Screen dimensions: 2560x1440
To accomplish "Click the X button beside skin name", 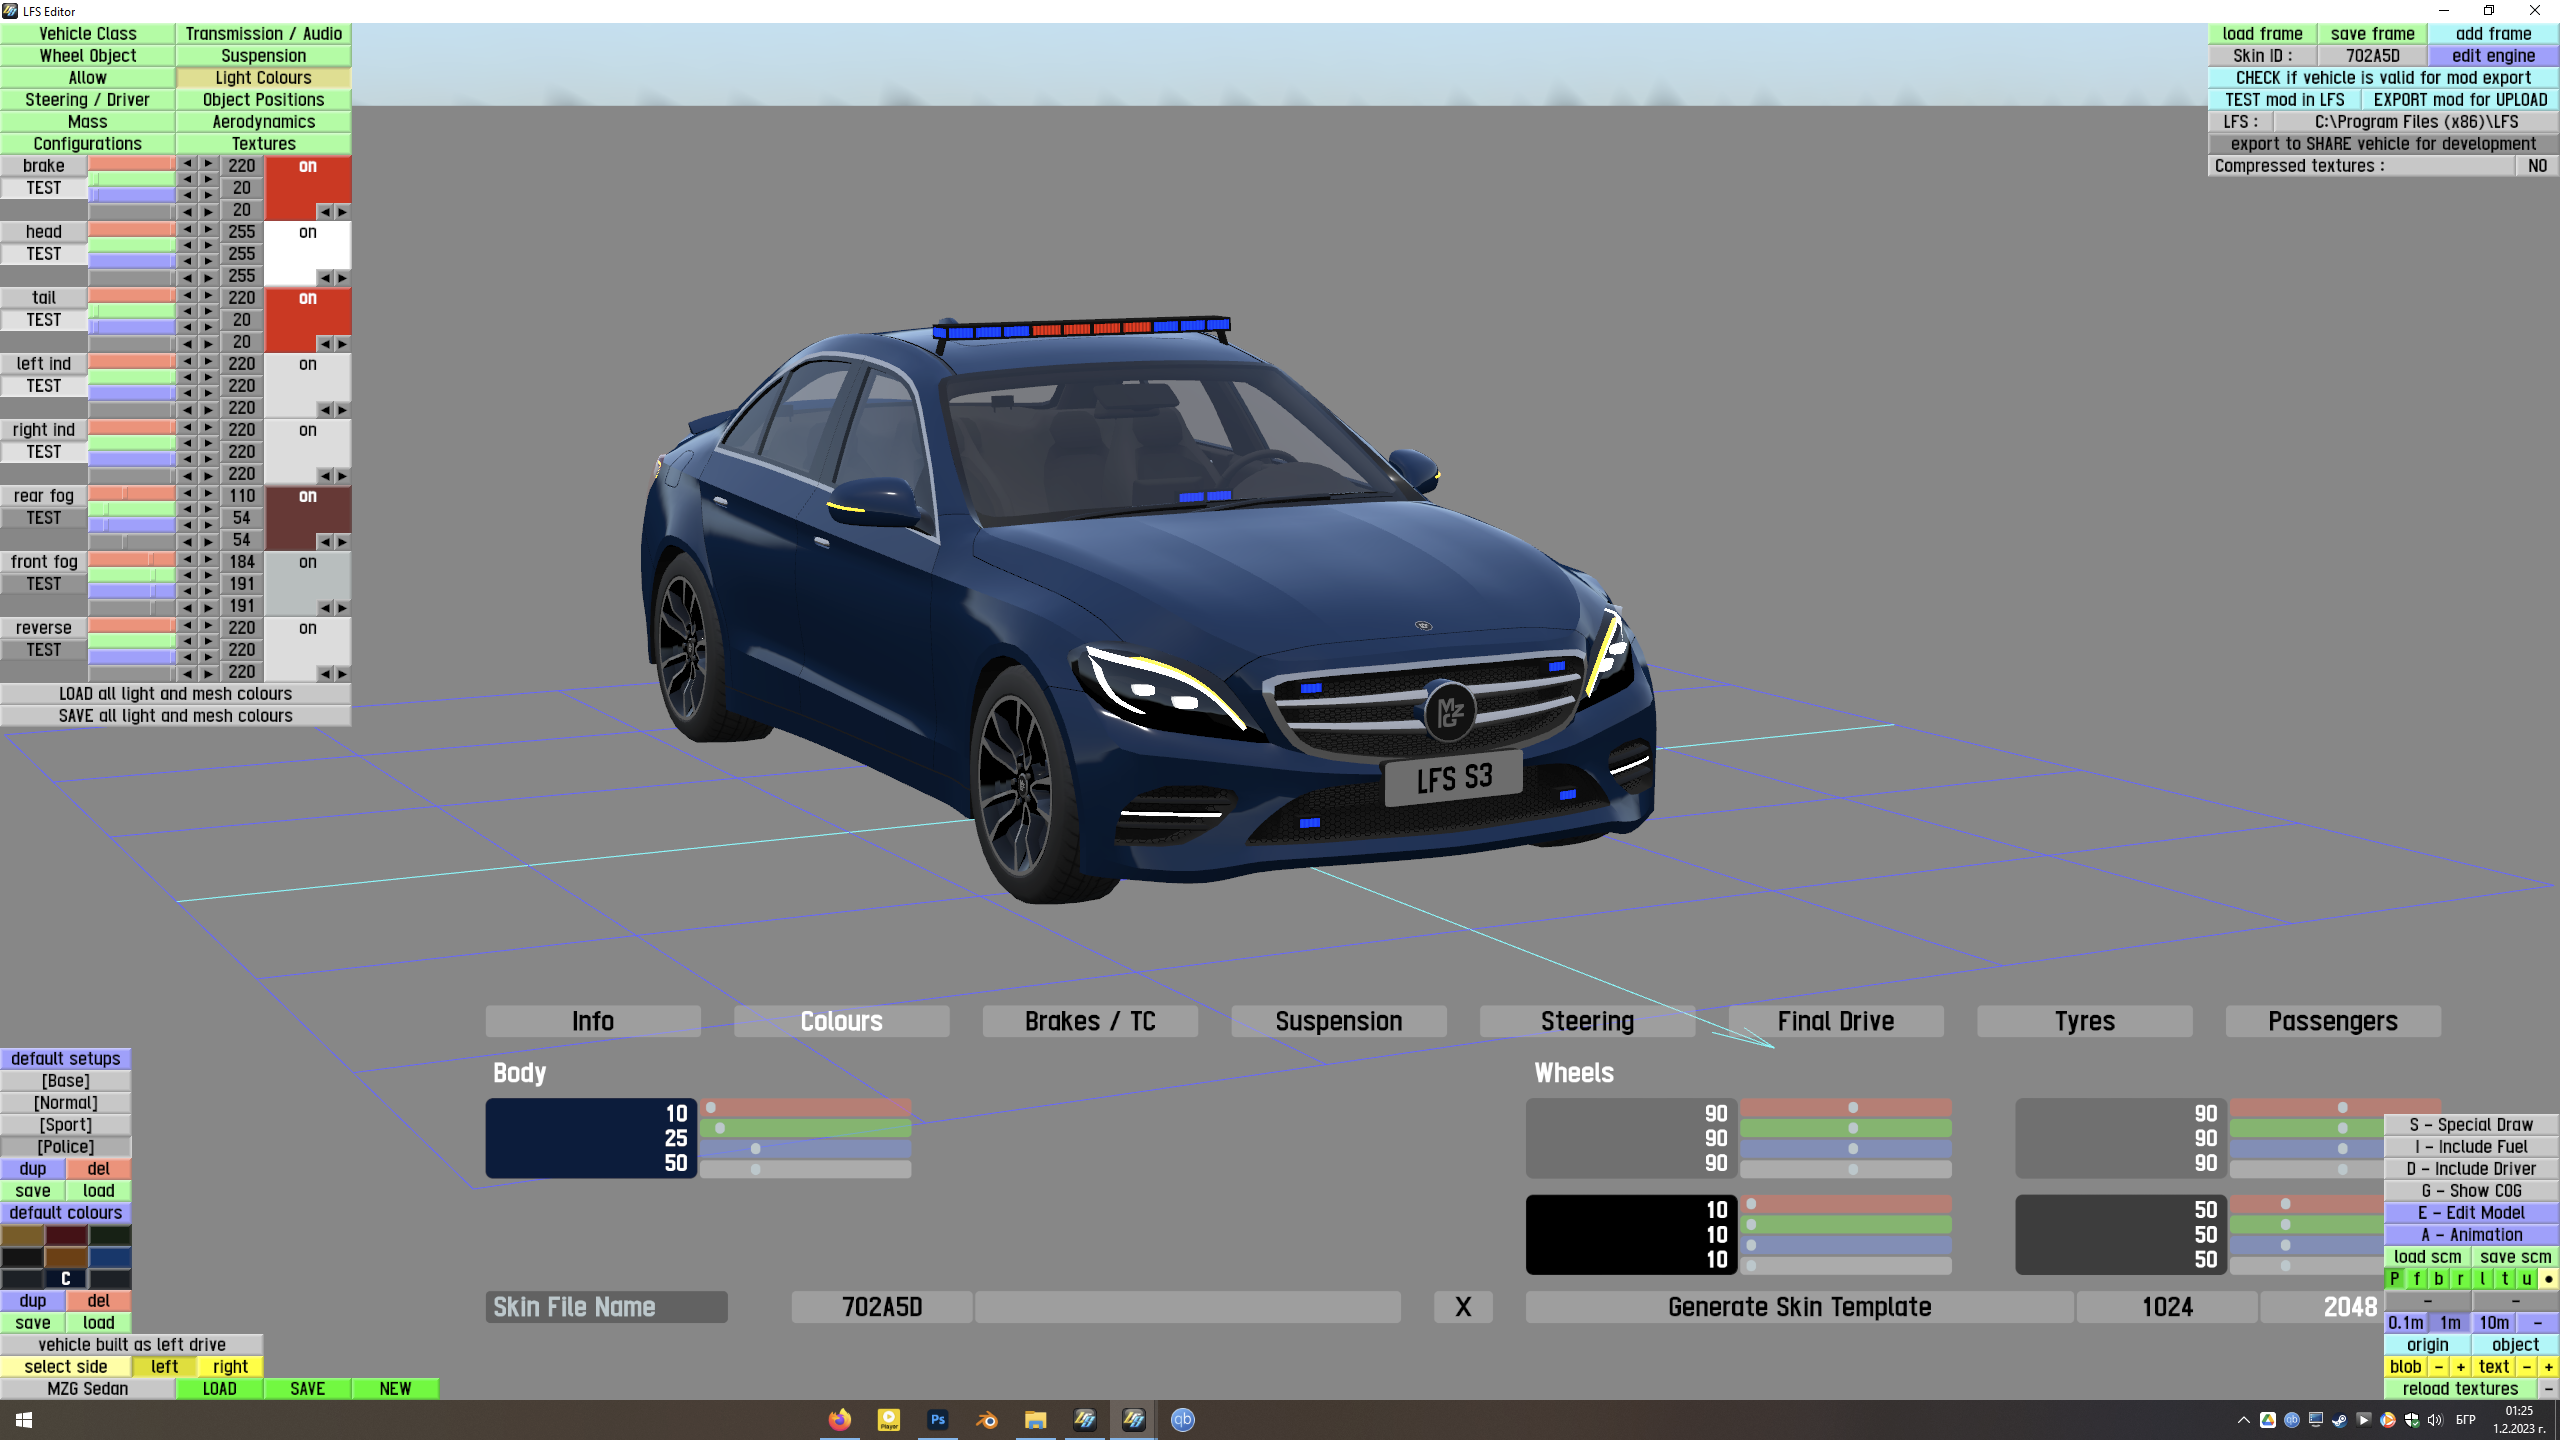I will pyautogui.click(x=1463, y=1307).
